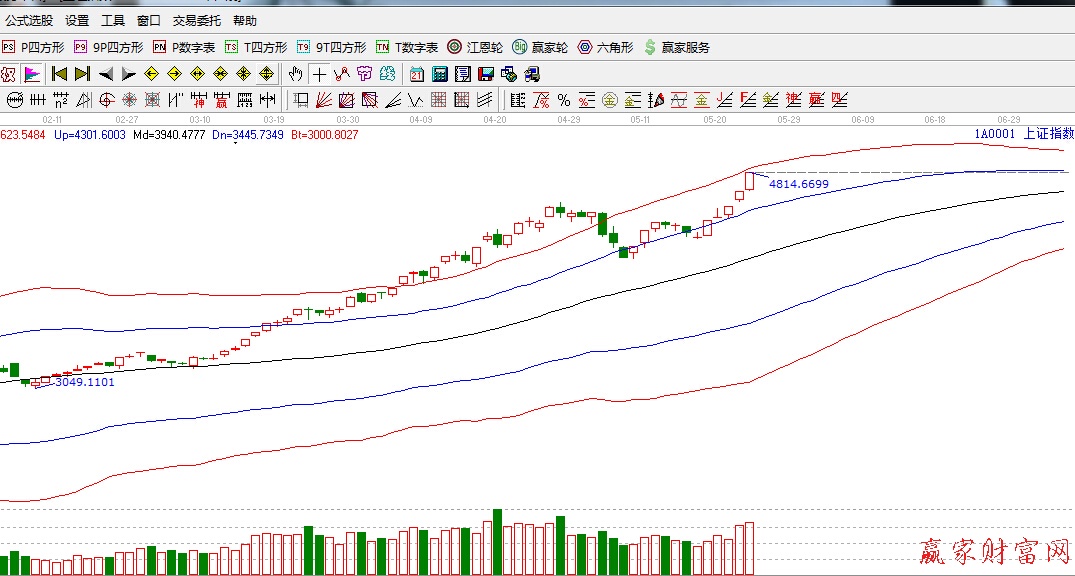
Task: Click the calendar date icon
Action: pyautogui.click(x=416, y=74)
